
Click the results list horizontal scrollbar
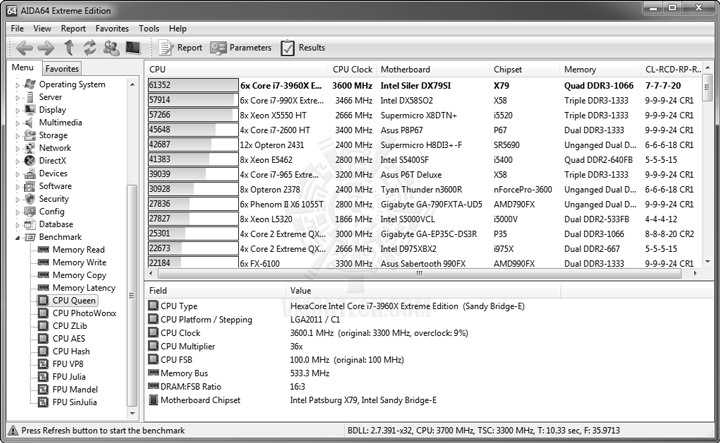tap(419, 273)
